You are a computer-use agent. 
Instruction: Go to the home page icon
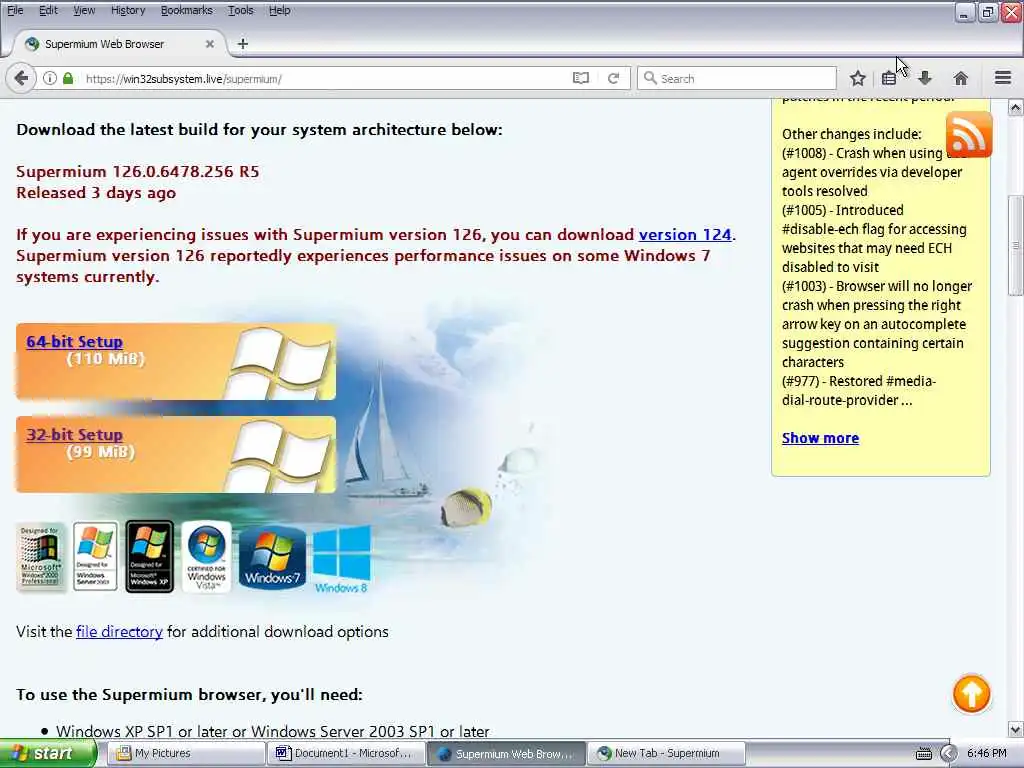[961, 78]
